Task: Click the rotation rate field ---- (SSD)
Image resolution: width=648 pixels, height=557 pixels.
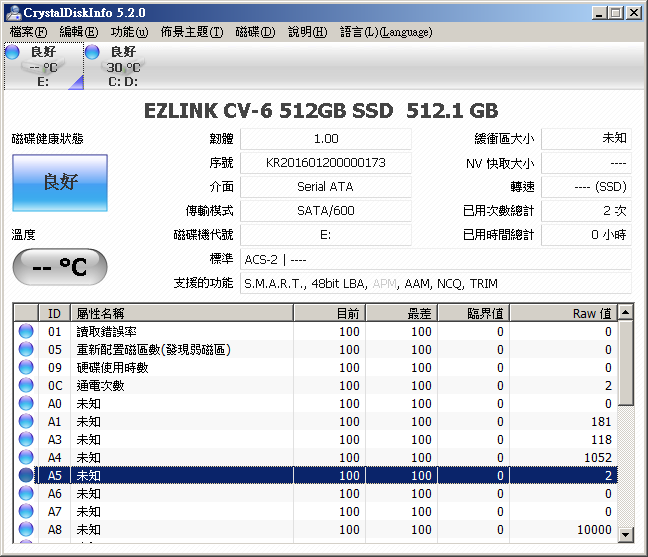Action: [x=586, y=187]
